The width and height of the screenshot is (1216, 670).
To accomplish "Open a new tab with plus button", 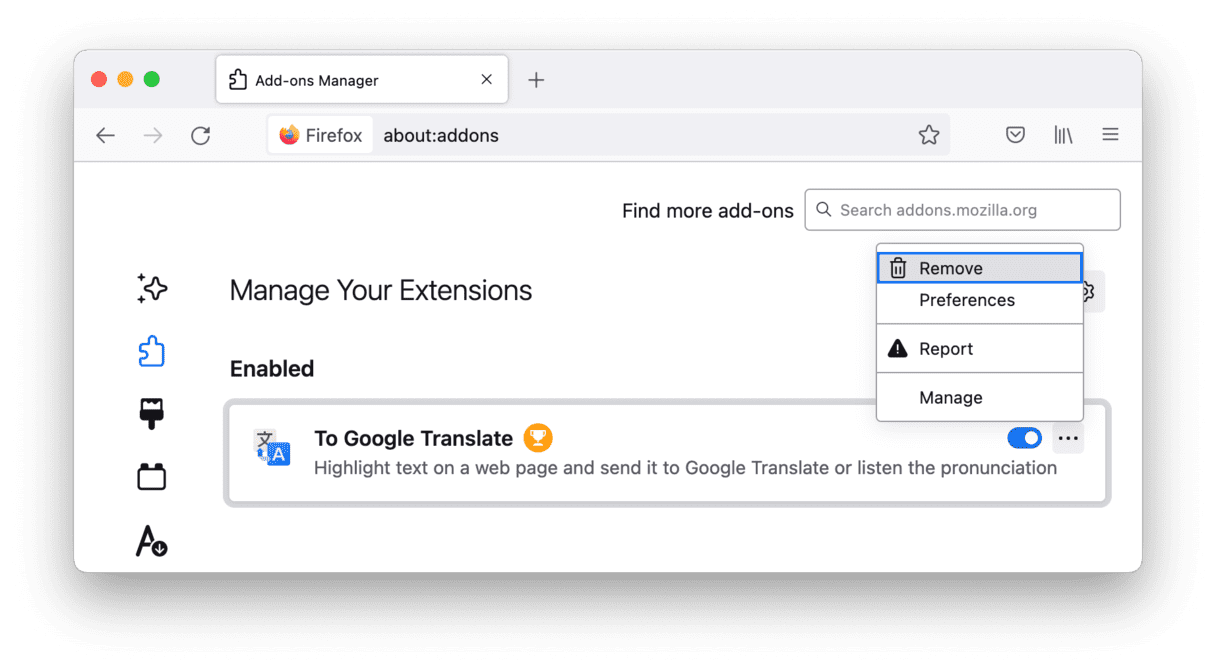I will pyautogui.click(x=536, y=80).
